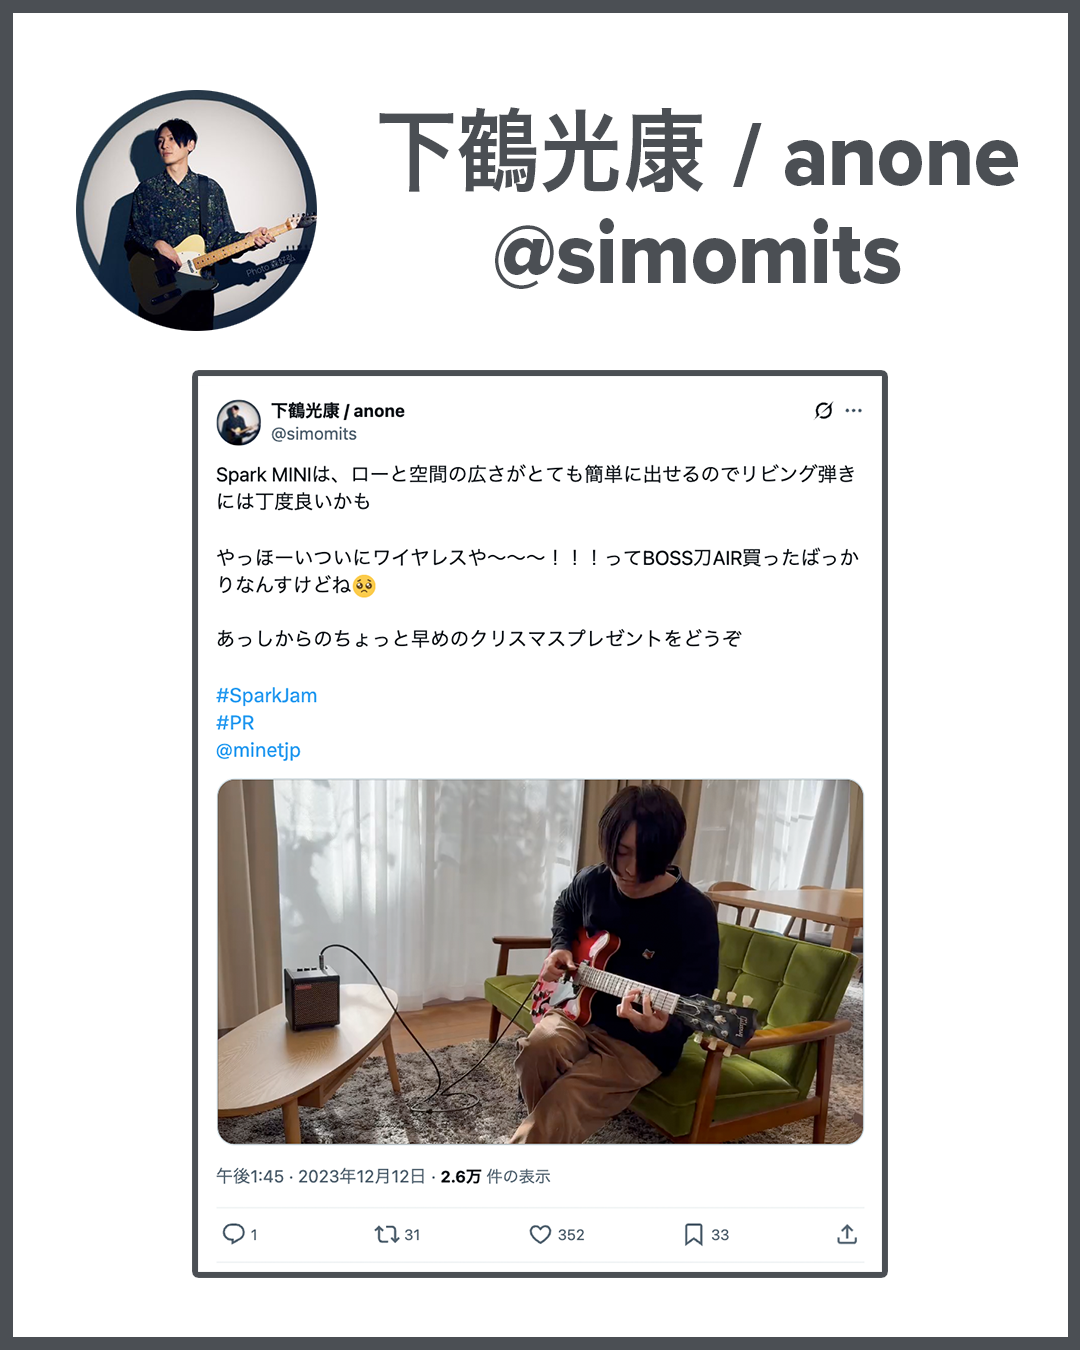Click the 31 reposts count
1080x1350 pixels.
pyautogui.click(x=412, y=1235)
